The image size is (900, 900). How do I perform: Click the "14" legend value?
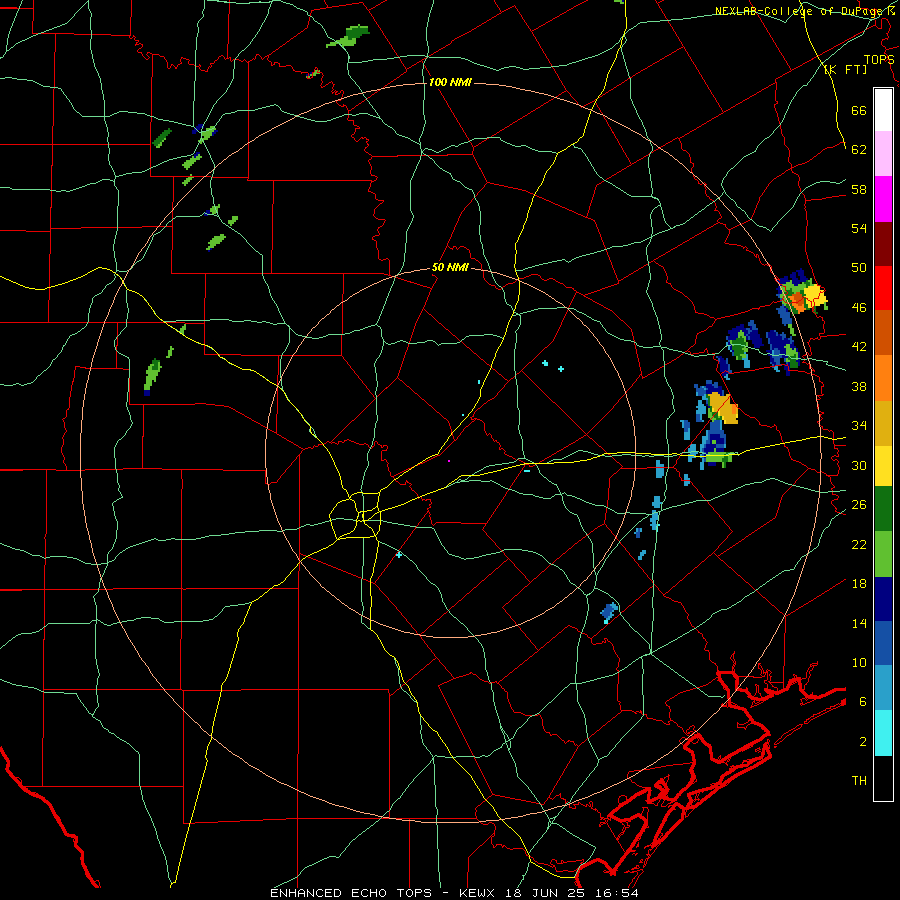click(859, 623)
